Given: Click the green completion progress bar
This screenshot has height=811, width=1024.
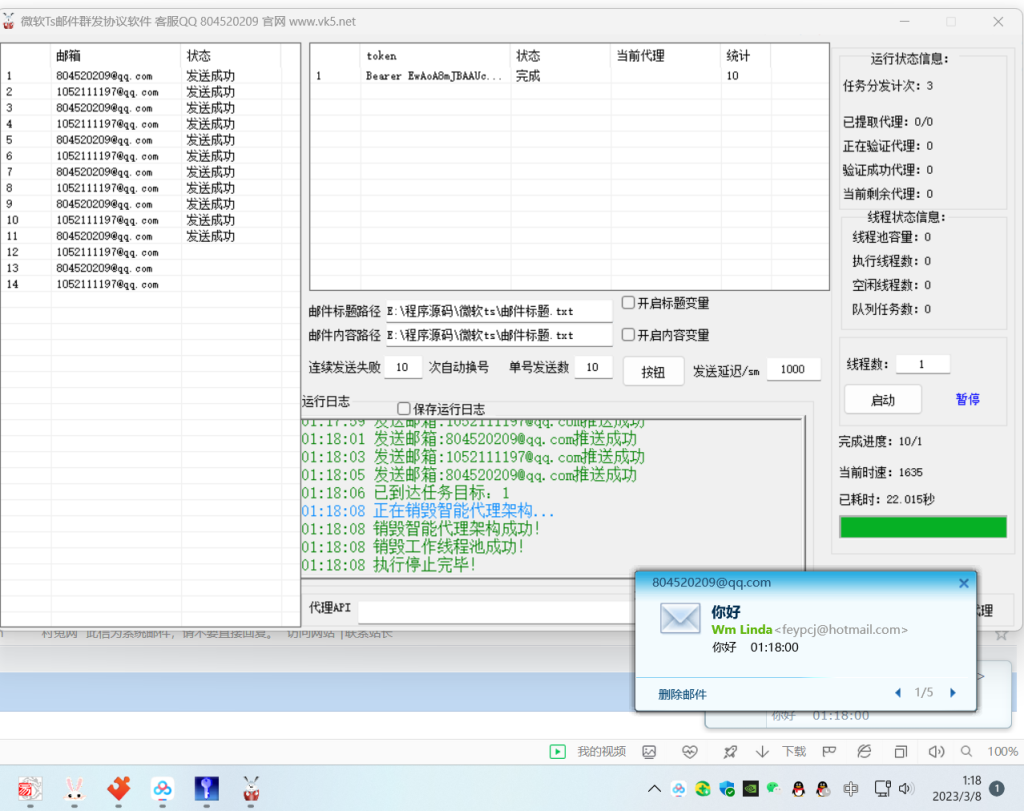Looking at the screenshot, I should pos(922,527).
